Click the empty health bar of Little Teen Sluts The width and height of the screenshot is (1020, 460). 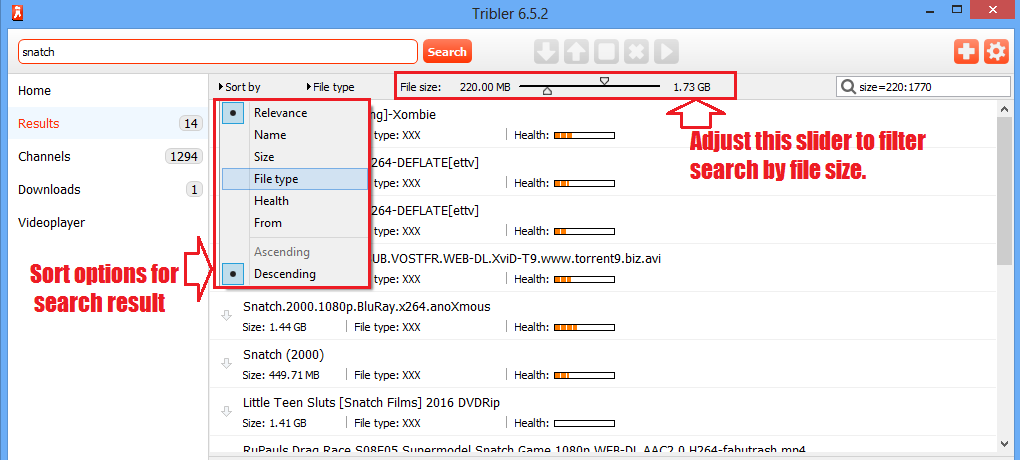pyautogui.click(x=584, y=423)
